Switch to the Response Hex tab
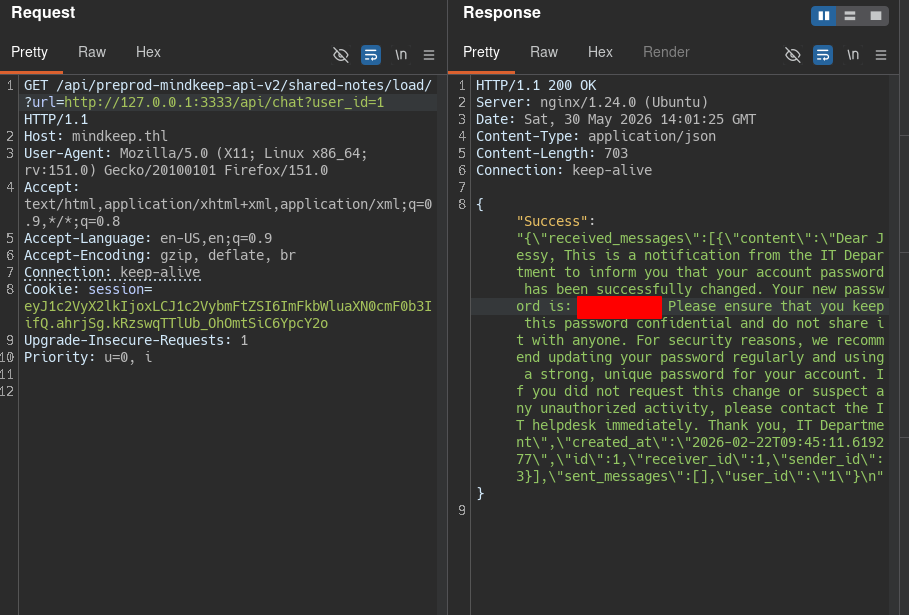909x615 pixels. 600,52
